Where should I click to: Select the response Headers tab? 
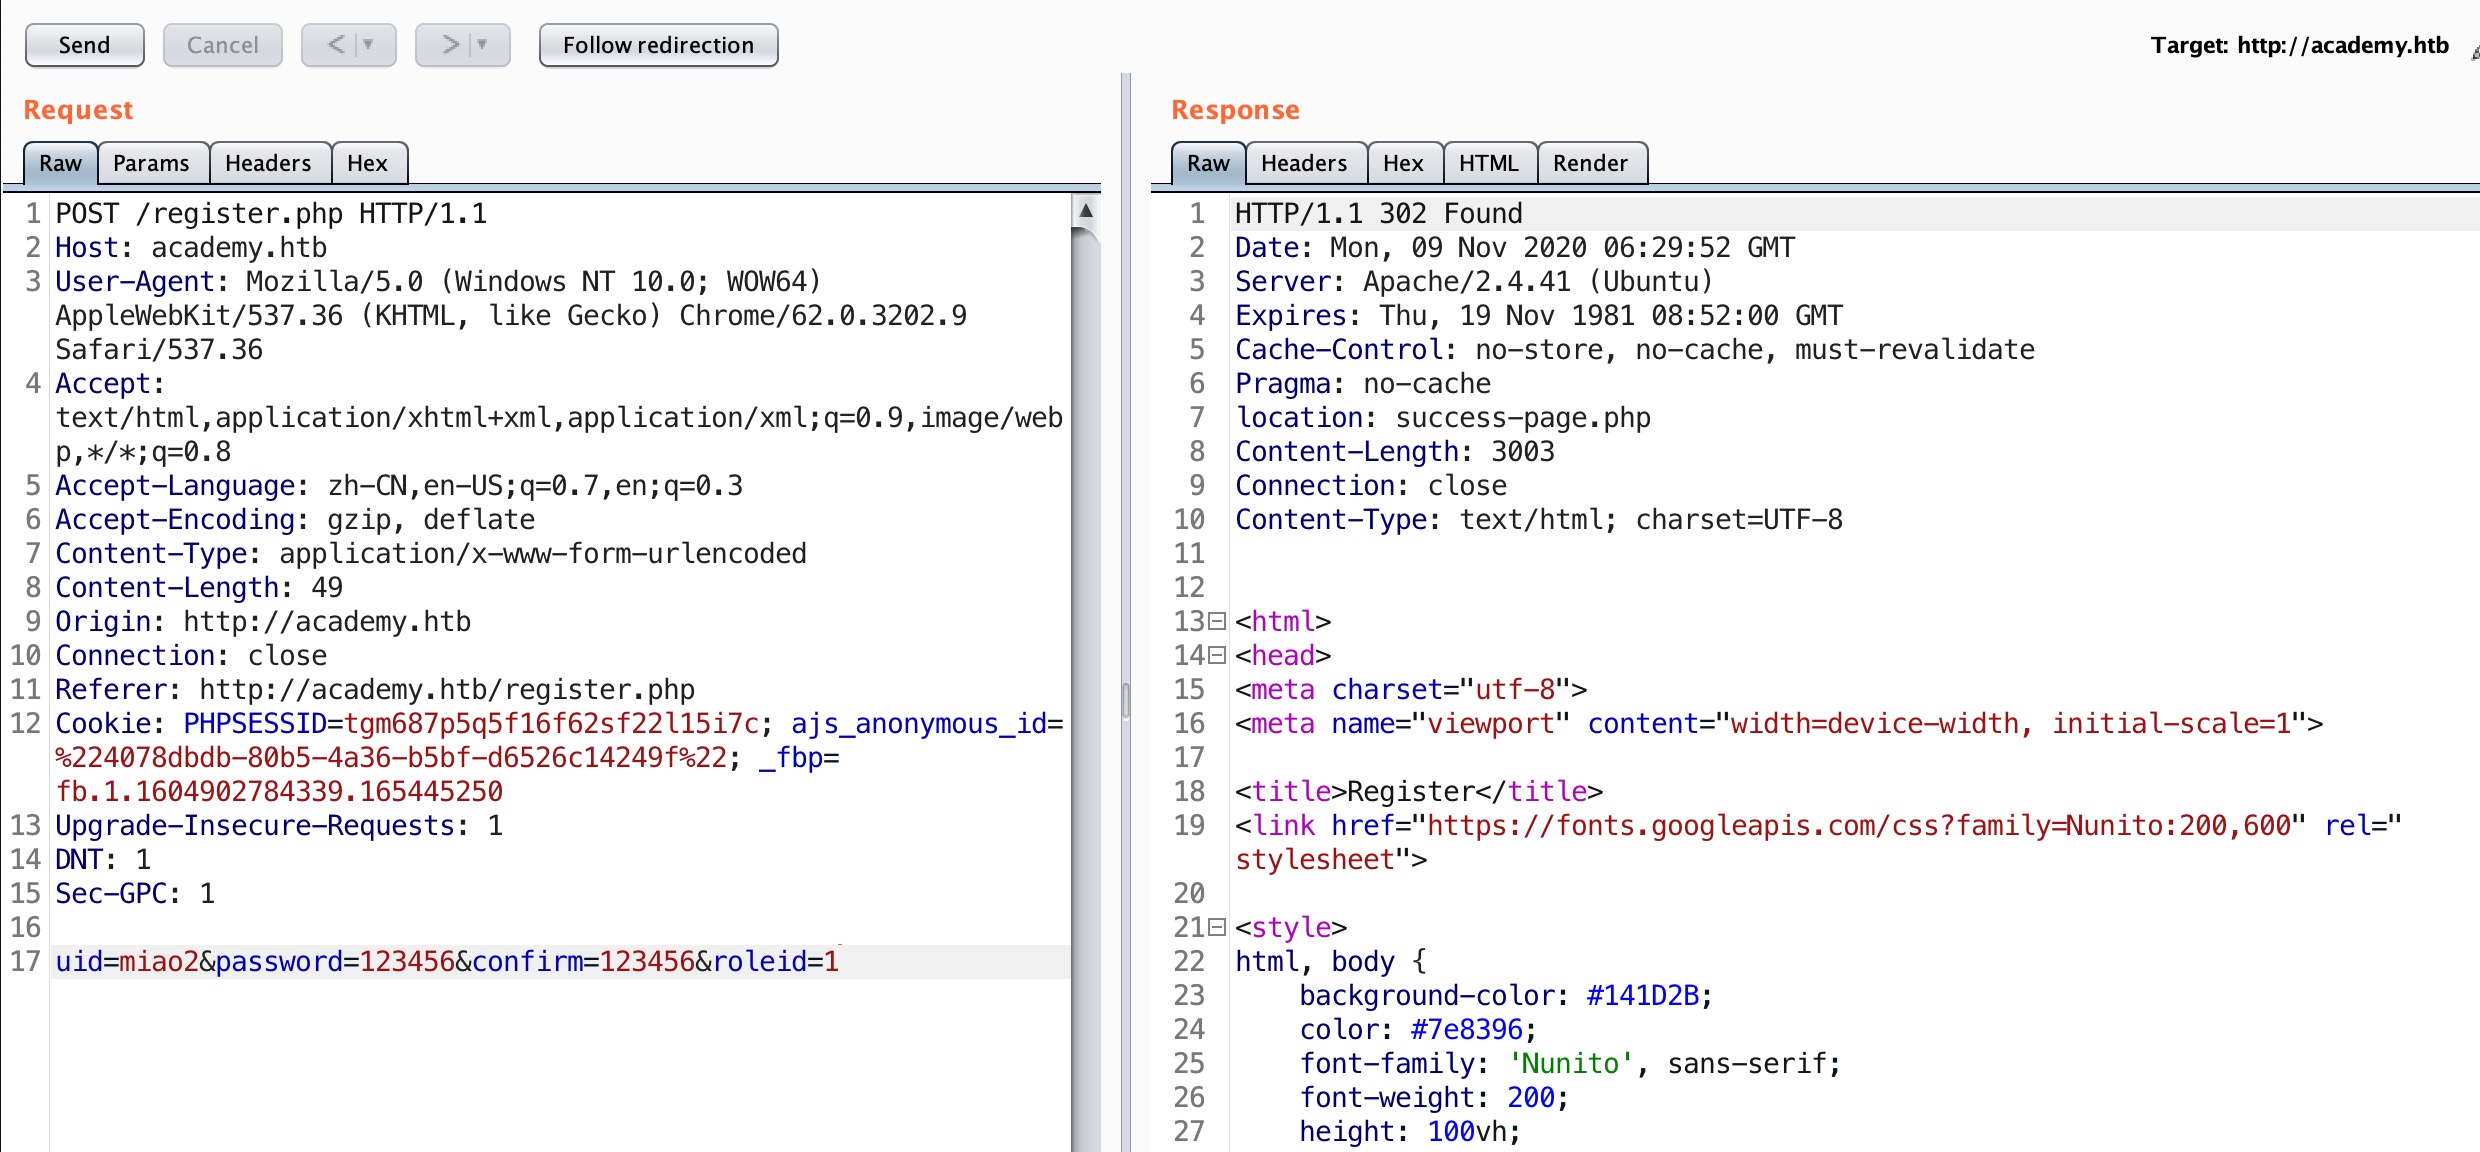click(x=1304, y=163)
